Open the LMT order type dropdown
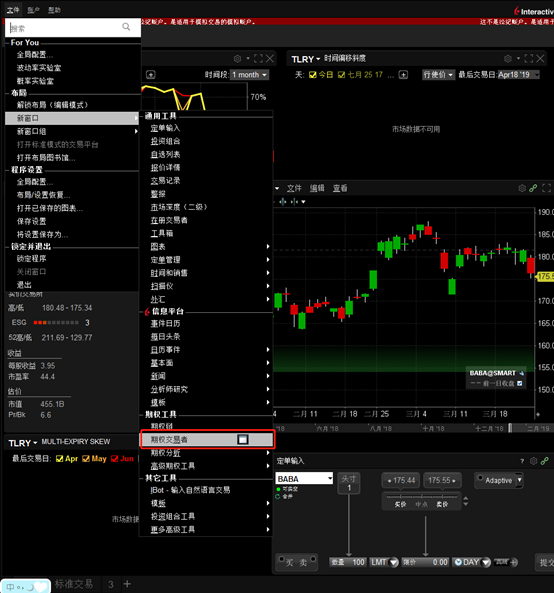 [x=384, y=562]
